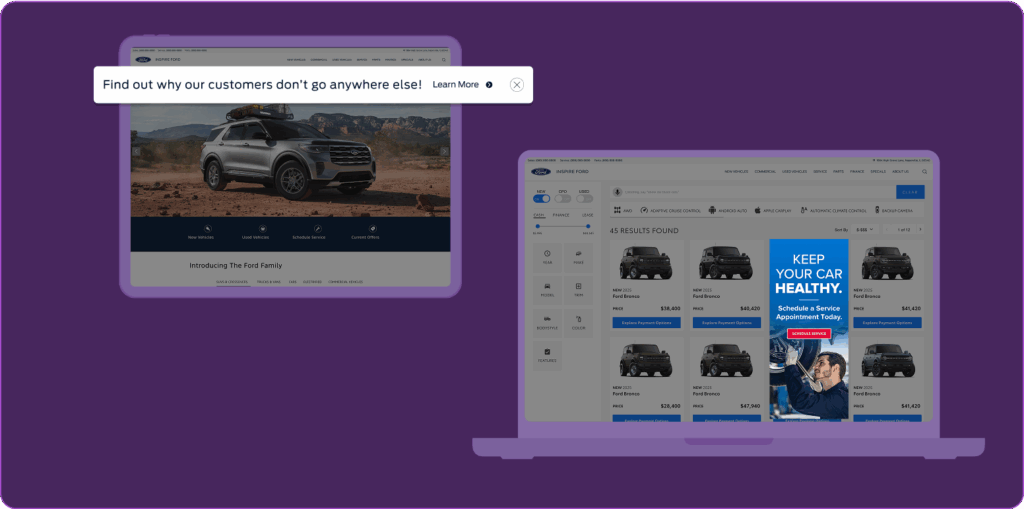Open search icon on tablet site header
This screenshot has width=1024, height=509.
444,59
